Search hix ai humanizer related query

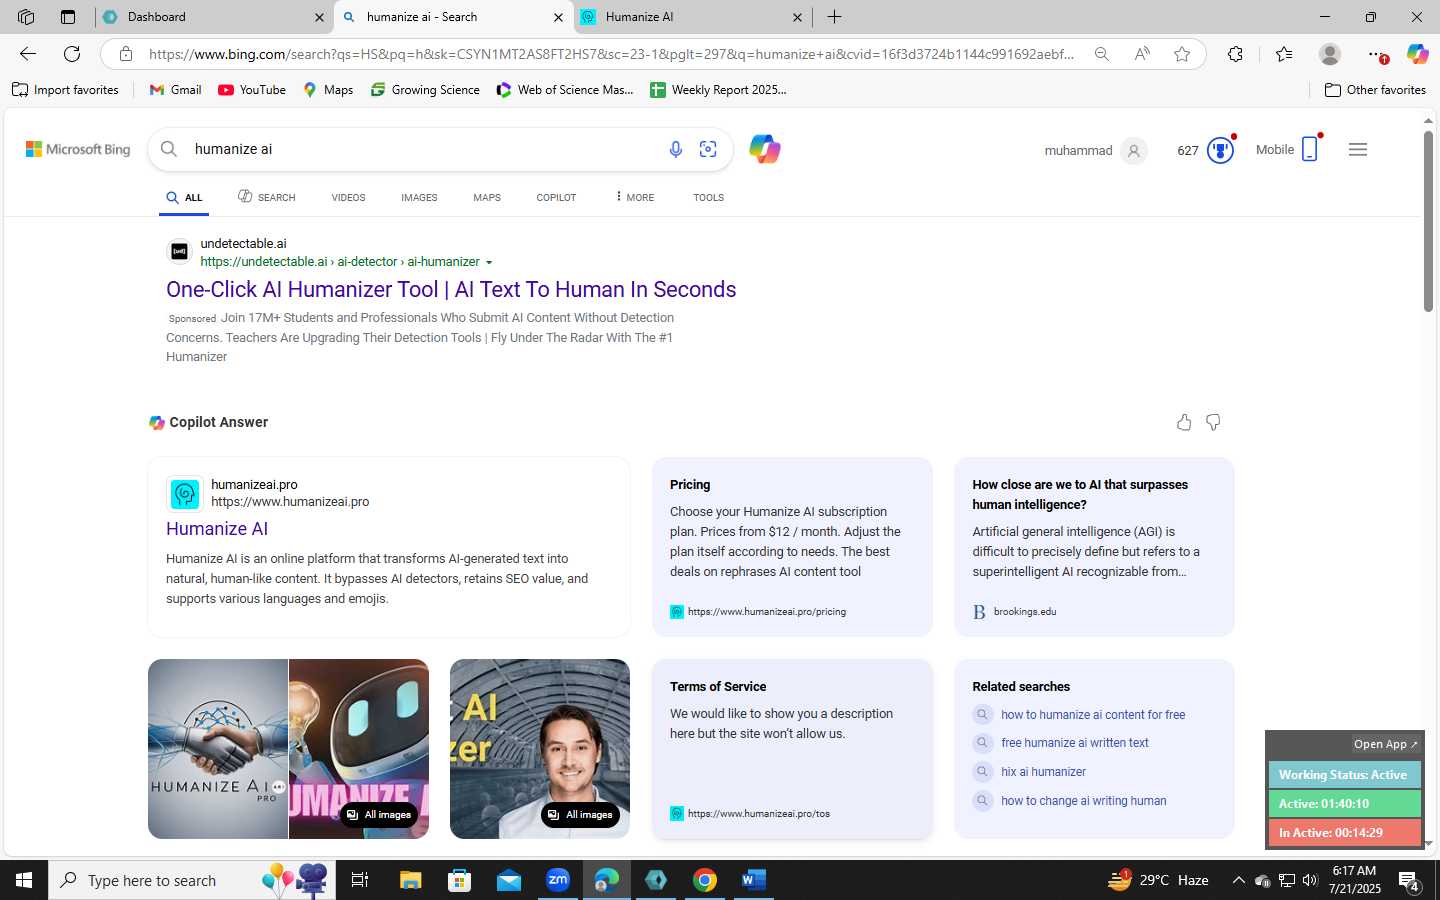pyautogui.click(x=1043, y=772)
